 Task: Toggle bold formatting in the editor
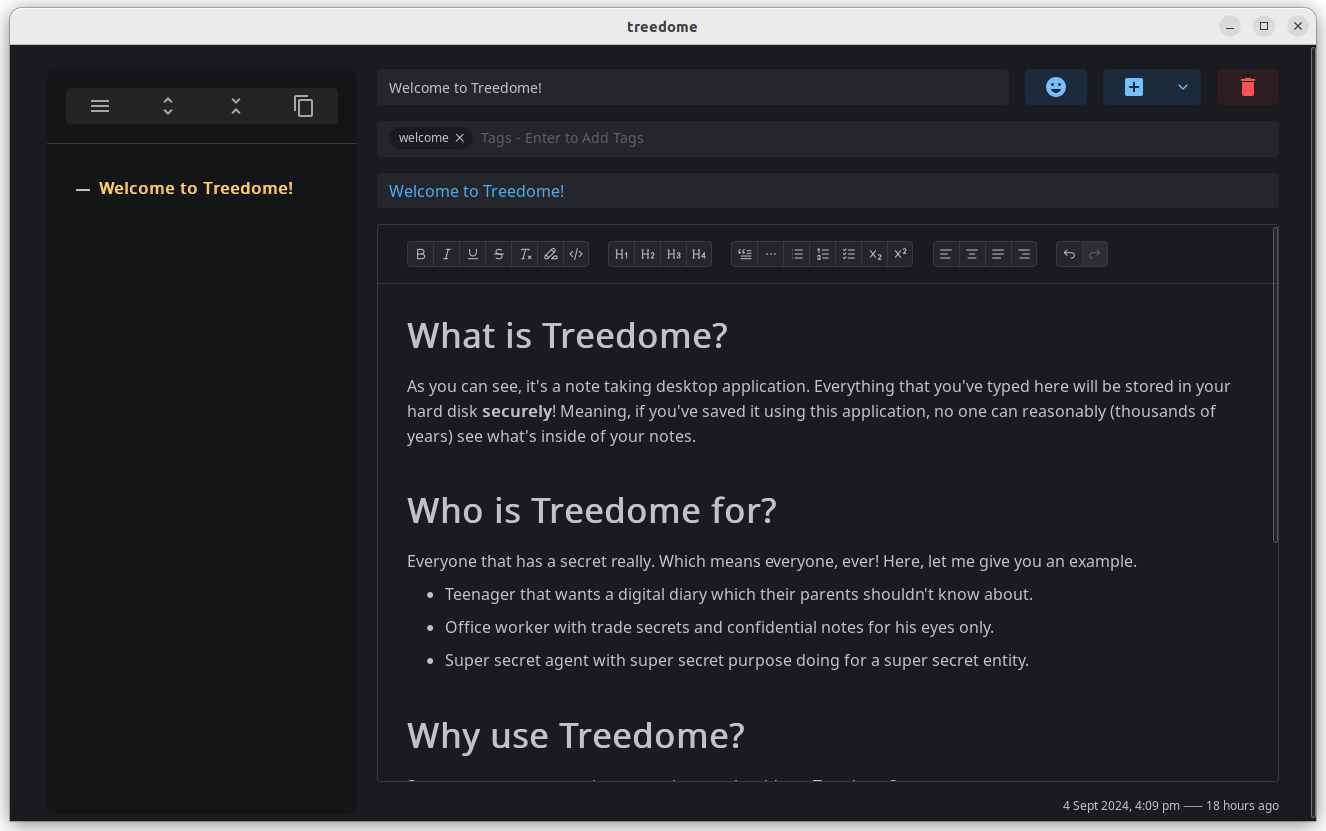coord(421,254)
